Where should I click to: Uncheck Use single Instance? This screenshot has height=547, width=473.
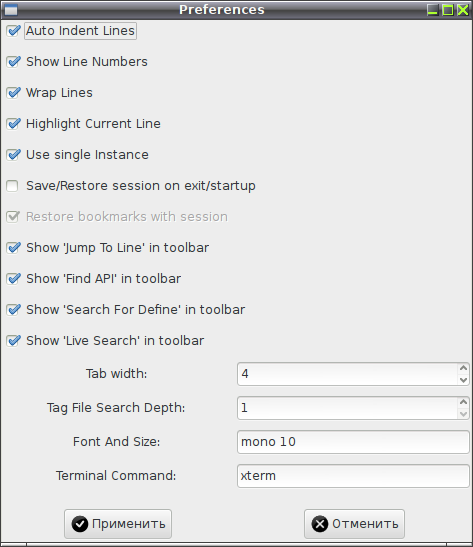click(x=13, y=155)
